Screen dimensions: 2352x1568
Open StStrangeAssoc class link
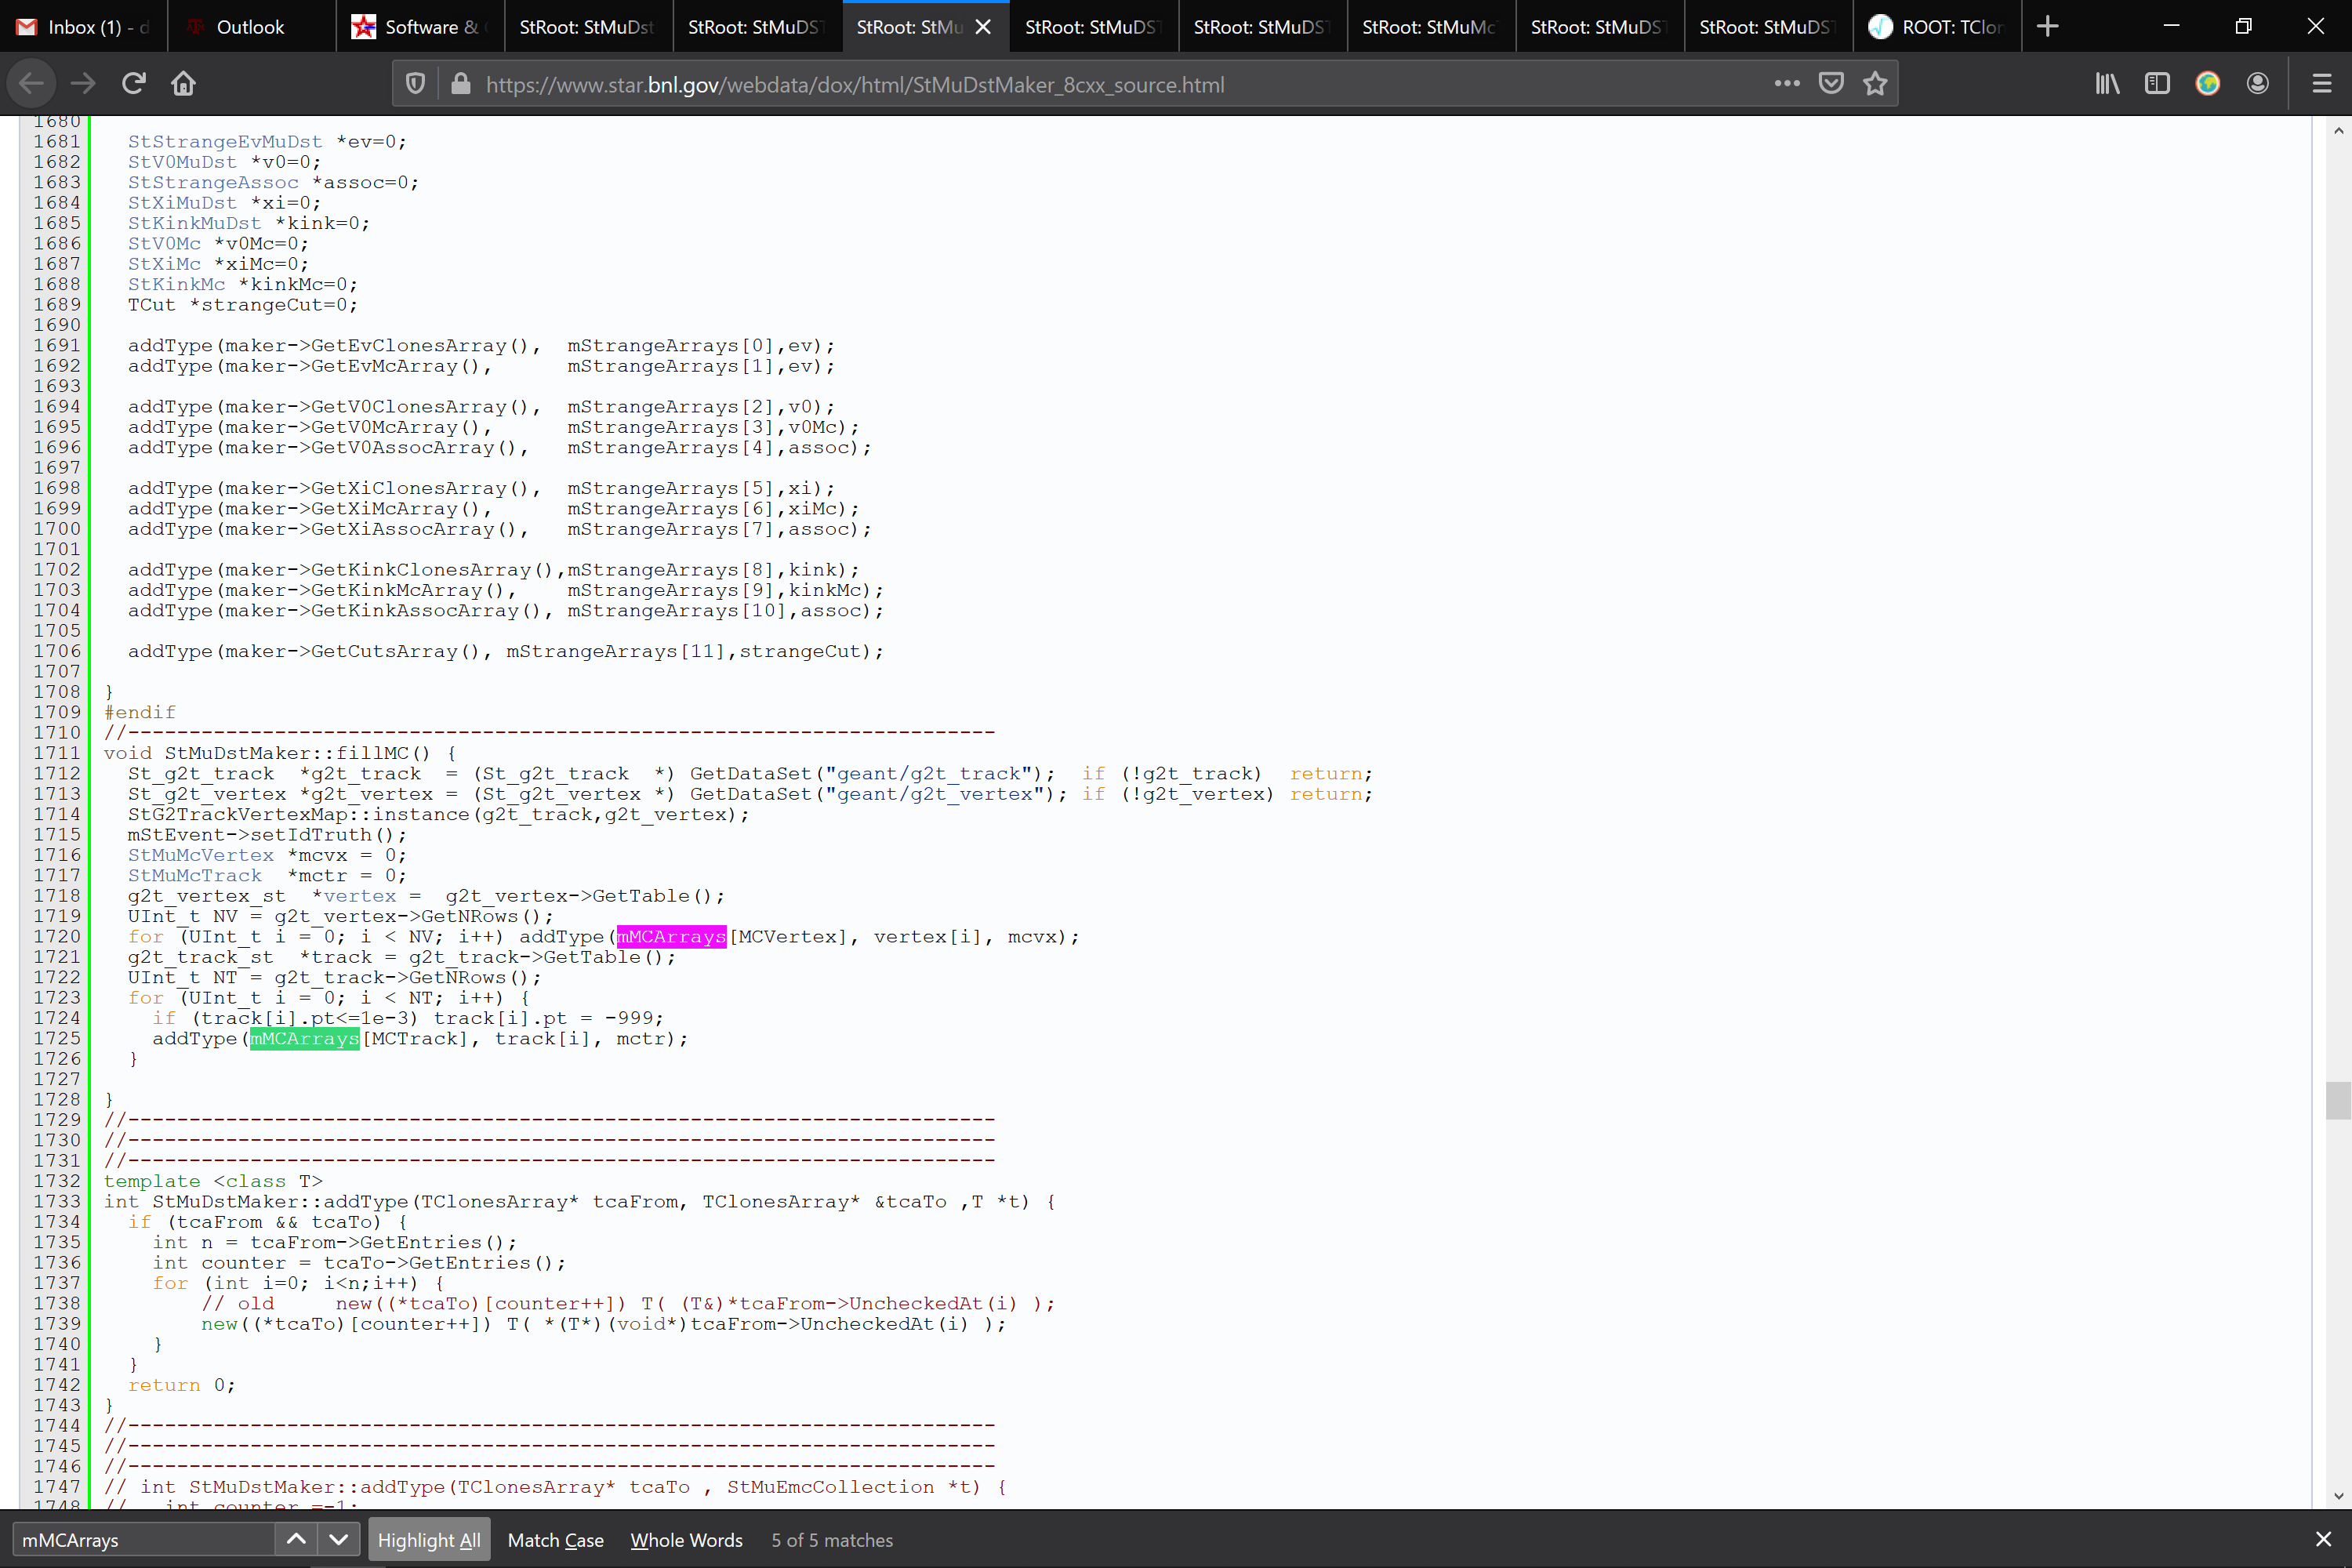[x=213, y=182]
